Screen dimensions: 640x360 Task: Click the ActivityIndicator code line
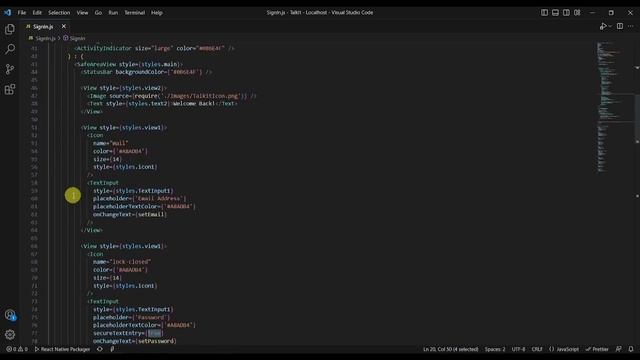point(155,48)
